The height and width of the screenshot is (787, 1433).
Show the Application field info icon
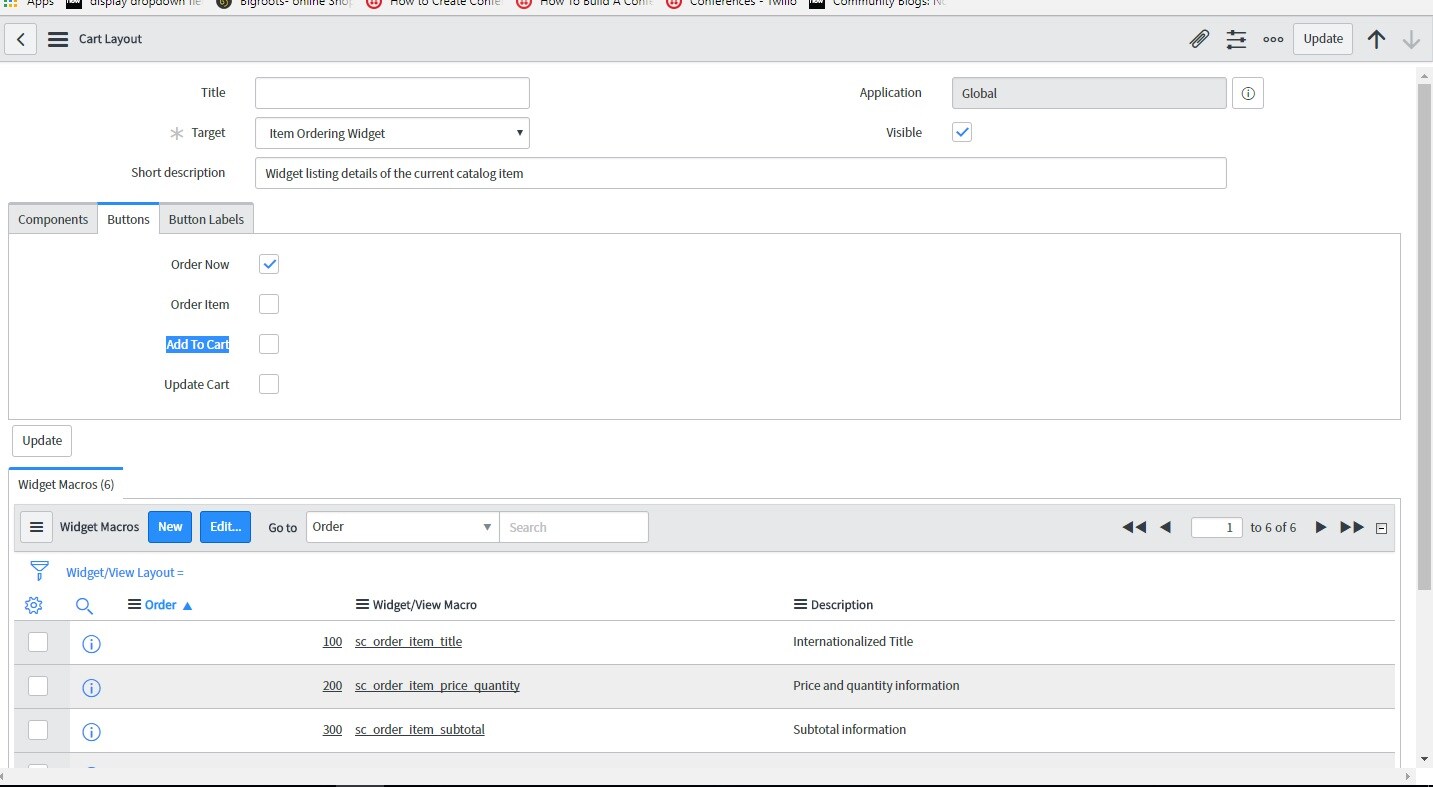coord(1248,93)
